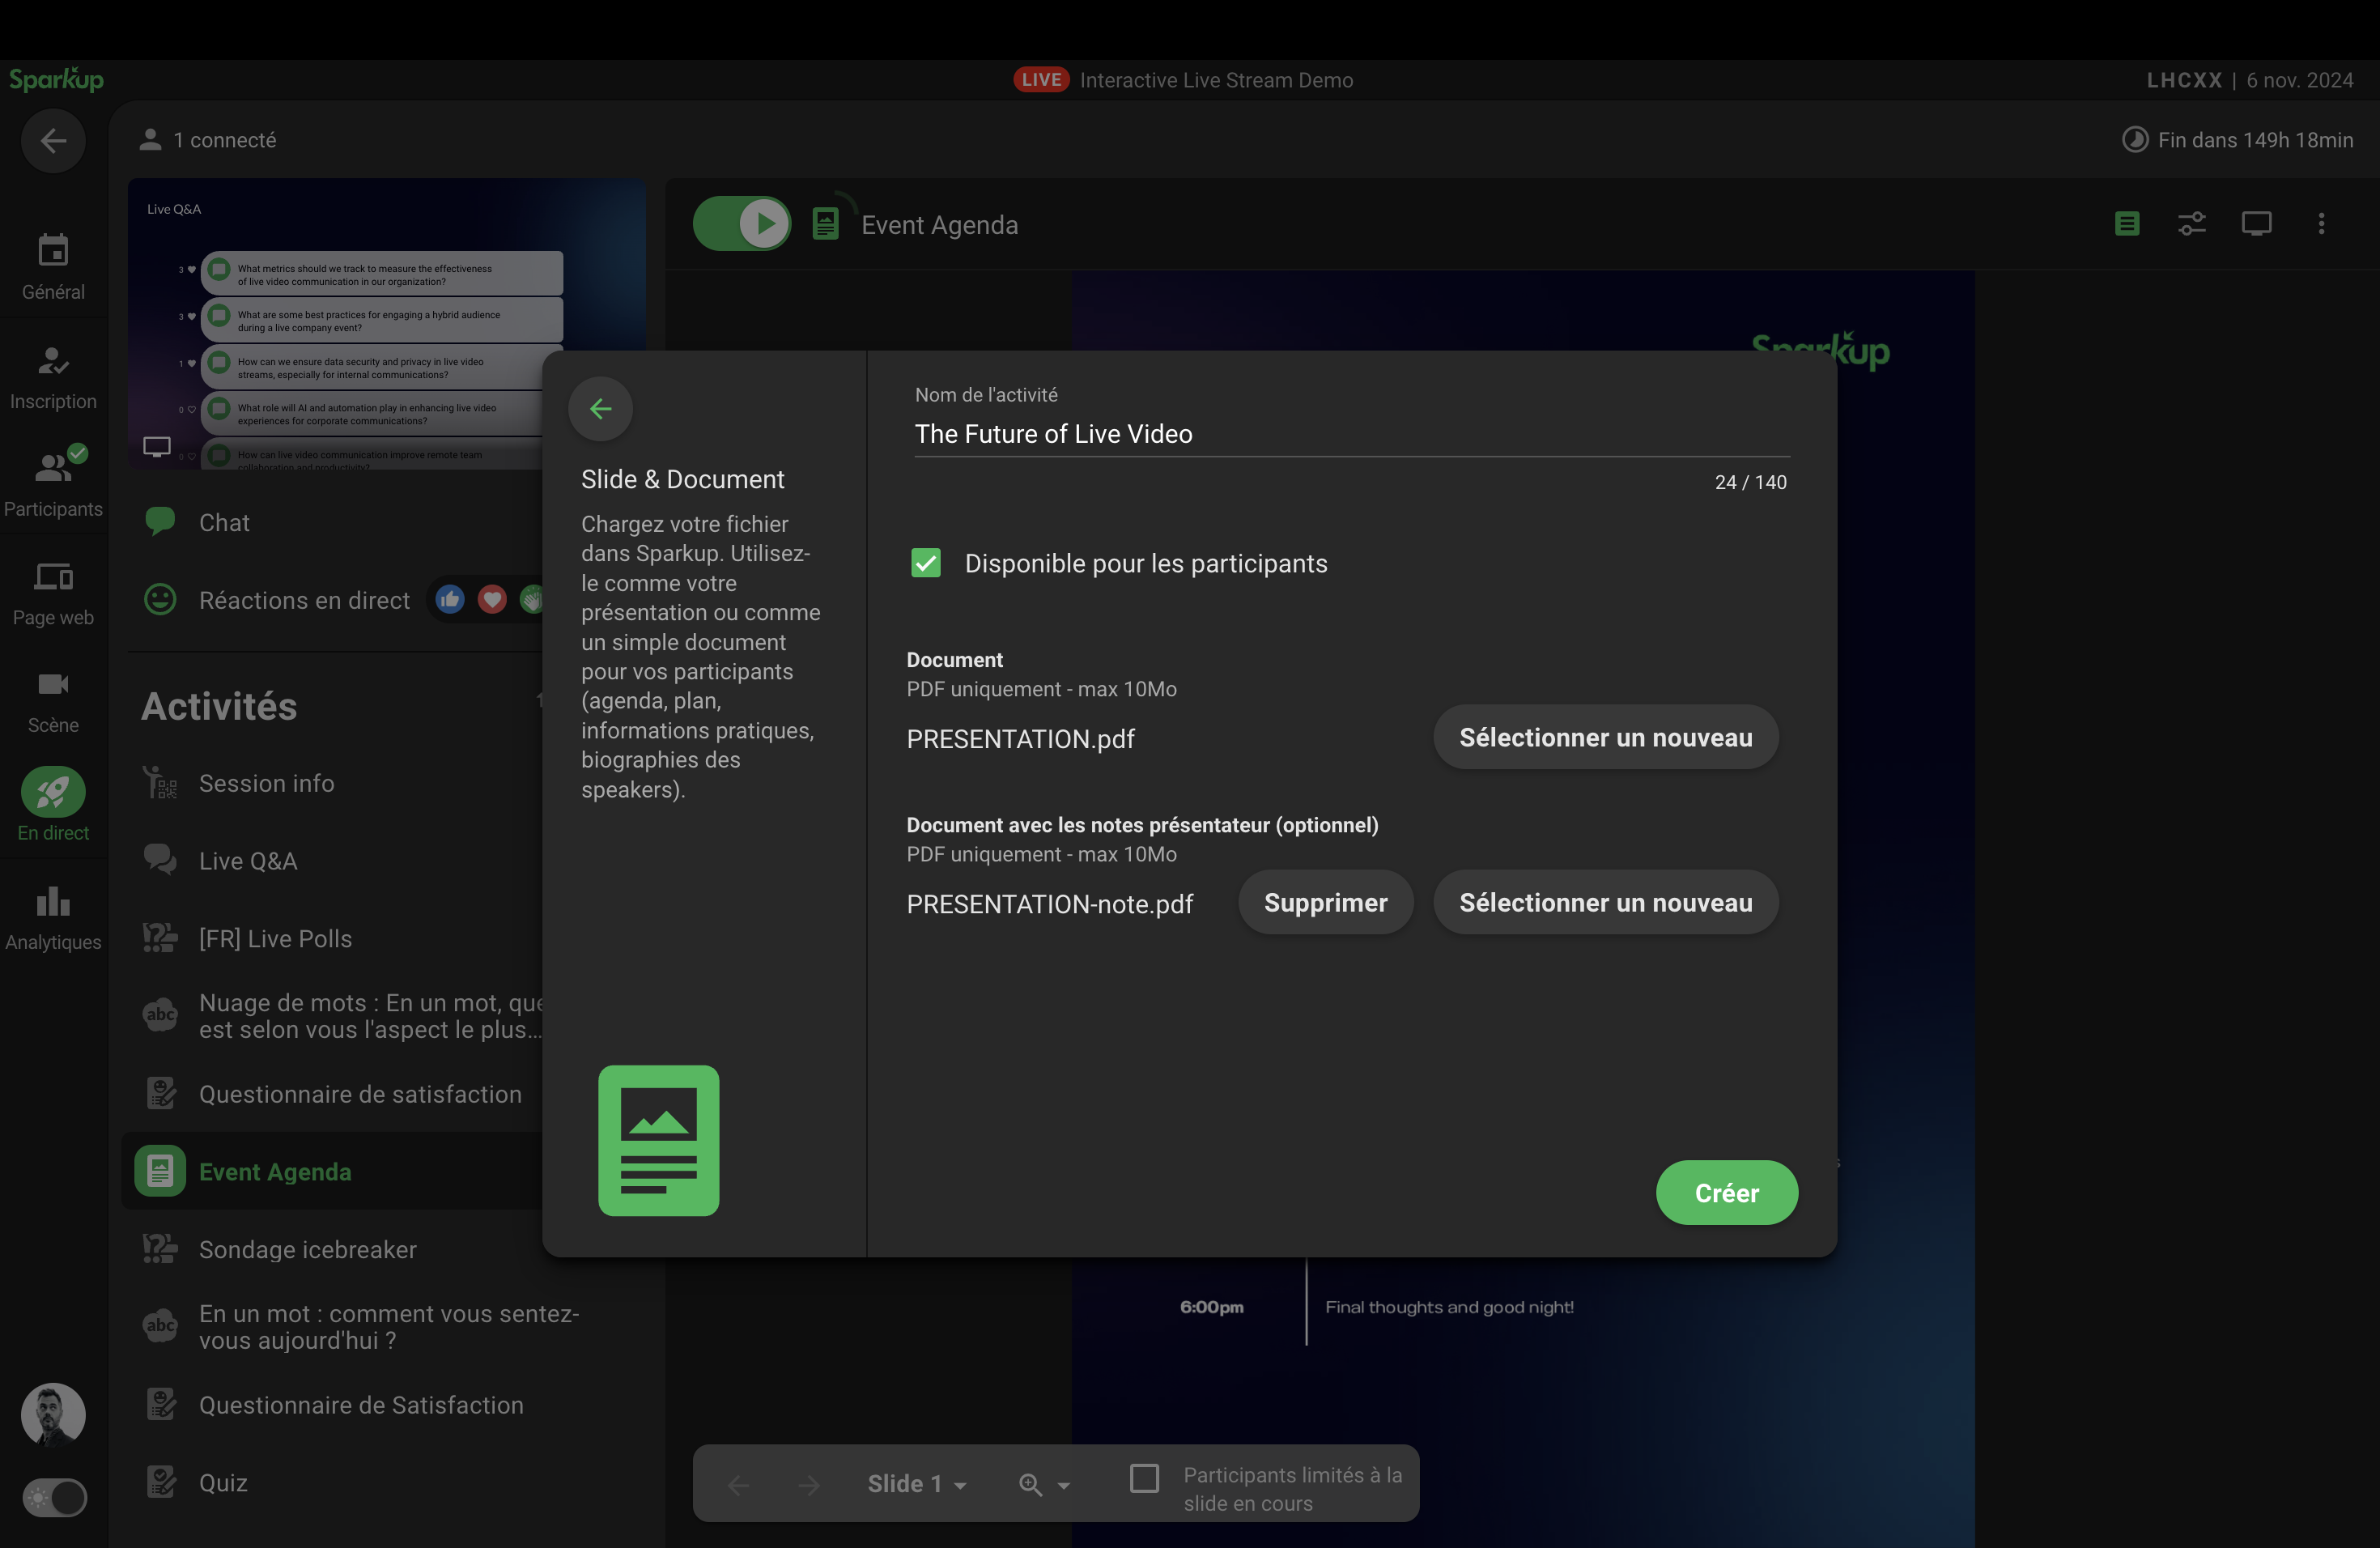
Task: Open the Général sidebar section
Action: (x=53, y=266)
